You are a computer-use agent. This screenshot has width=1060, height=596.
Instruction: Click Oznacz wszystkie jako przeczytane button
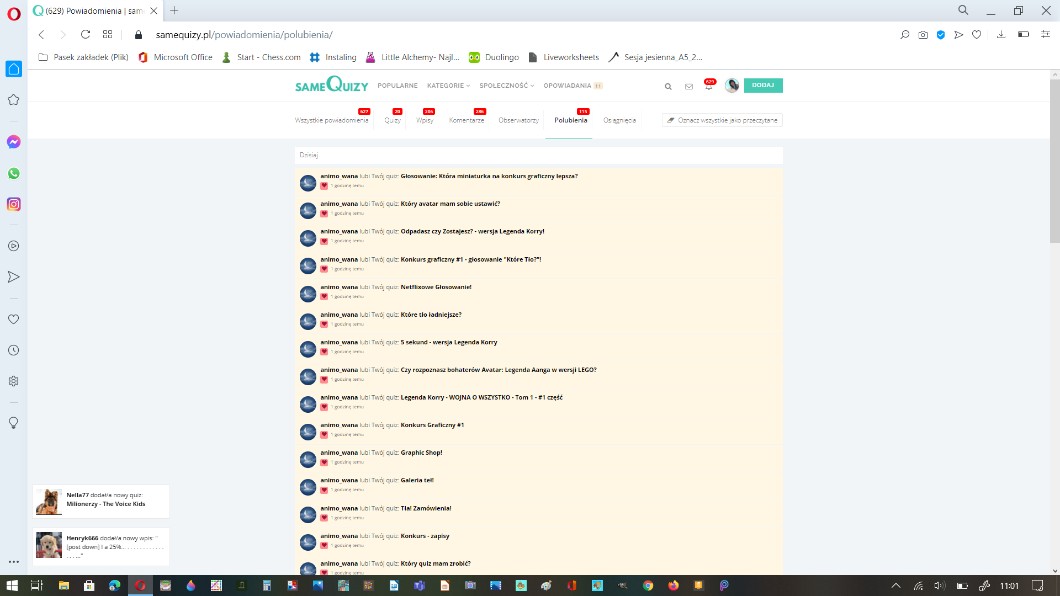pos(722,120)
